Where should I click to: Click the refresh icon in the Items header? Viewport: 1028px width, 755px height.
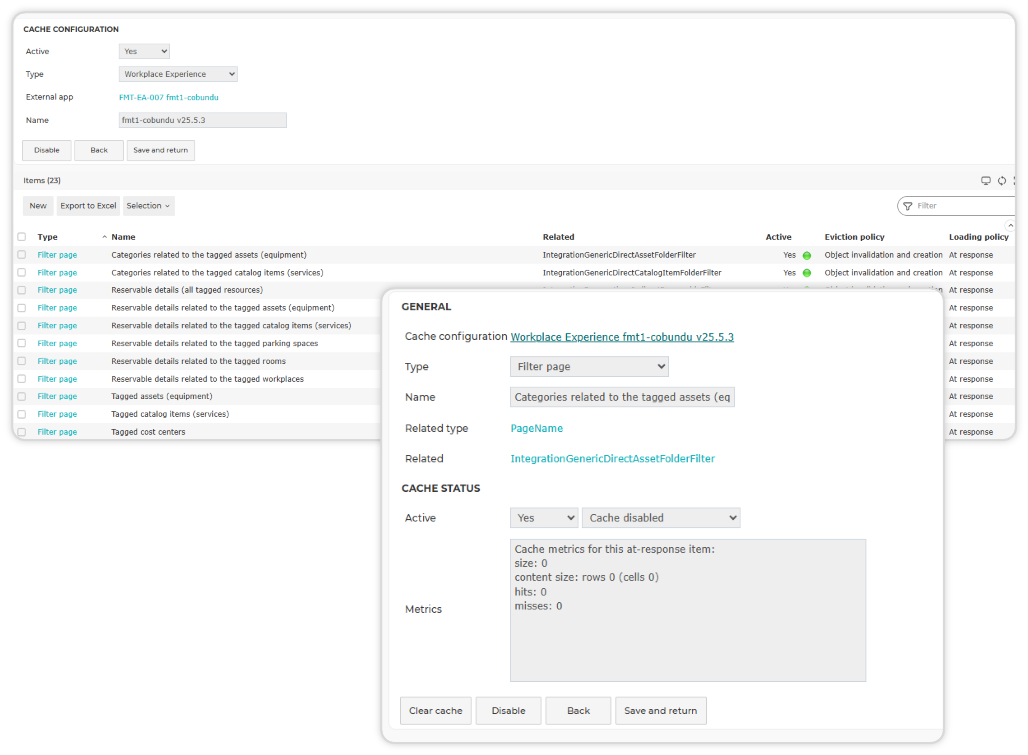(x=1002, y=181)
